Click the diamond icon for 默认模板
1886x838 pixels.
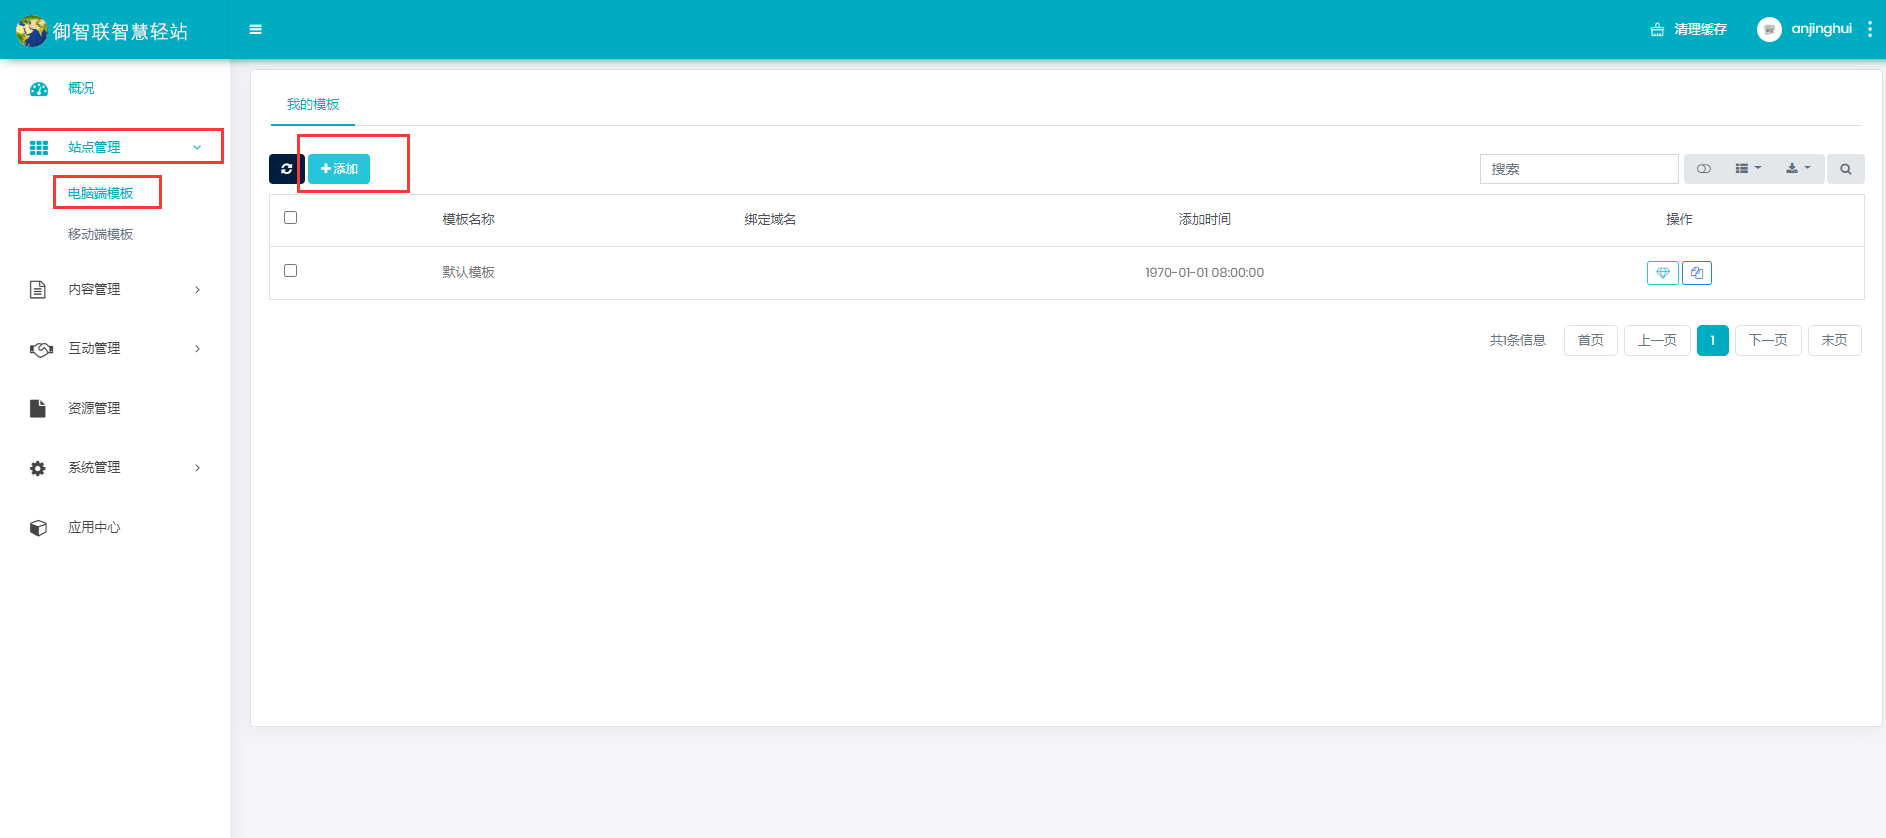(x=1662, y=273)
